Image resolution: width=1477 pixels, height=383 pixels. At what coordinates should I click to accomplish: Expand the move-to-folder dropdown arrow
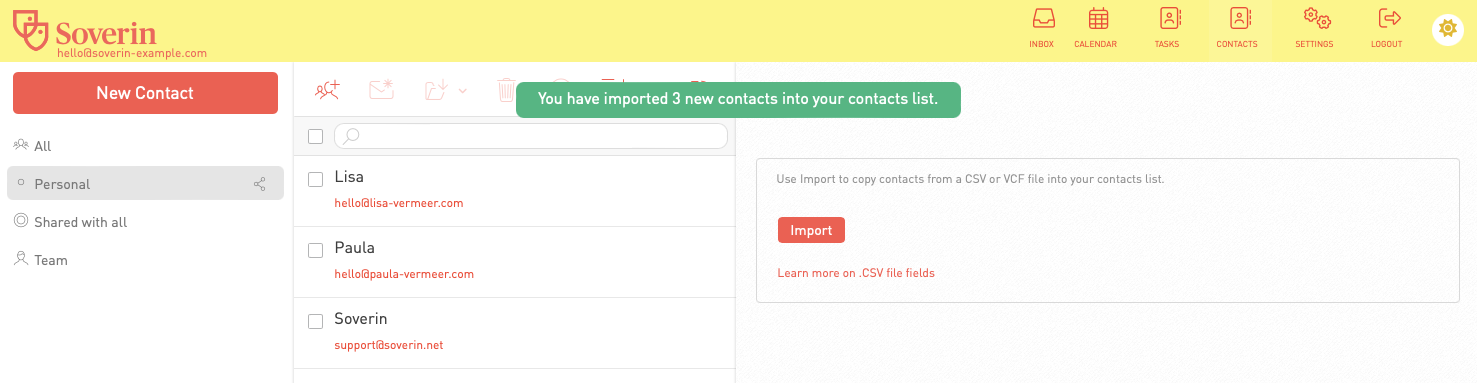pyautogui.click(x=463, y=91)
